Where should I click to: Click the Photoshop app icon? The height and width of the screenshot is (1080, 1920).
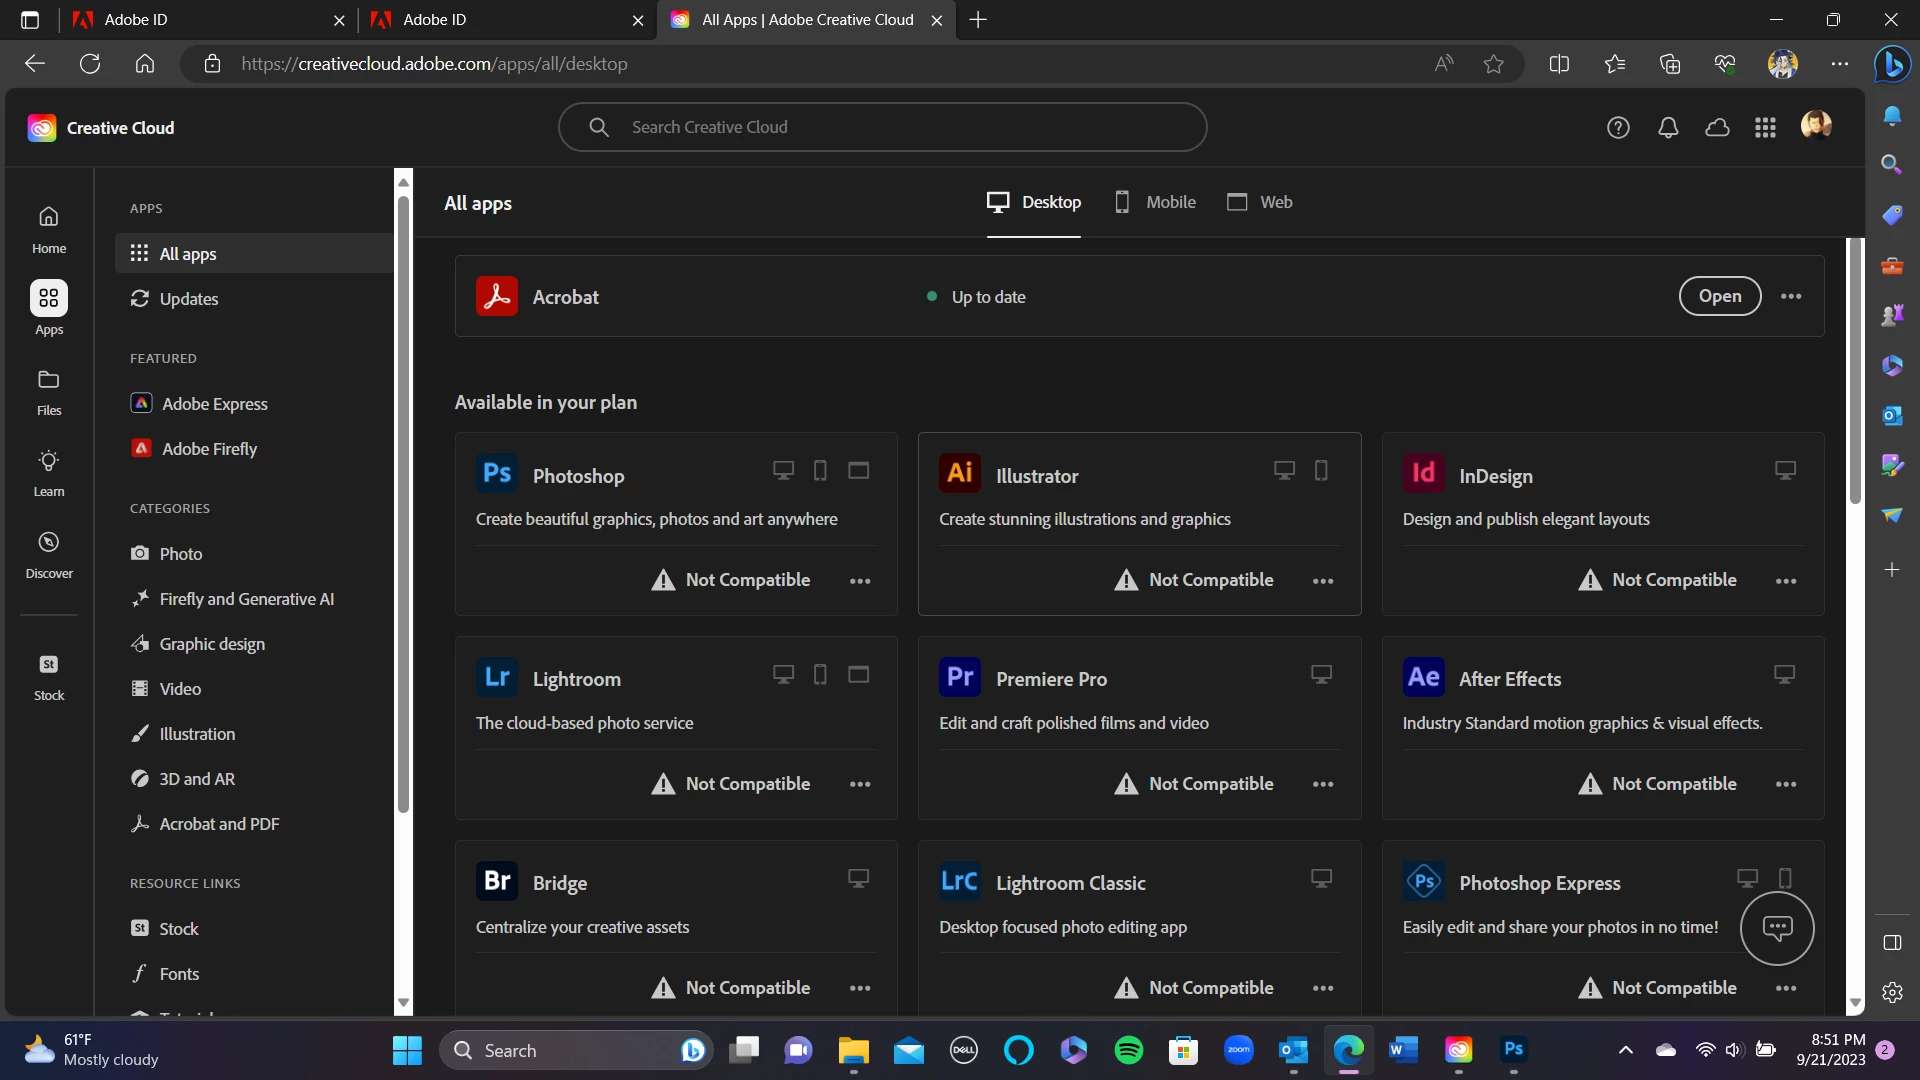point(497,474)
